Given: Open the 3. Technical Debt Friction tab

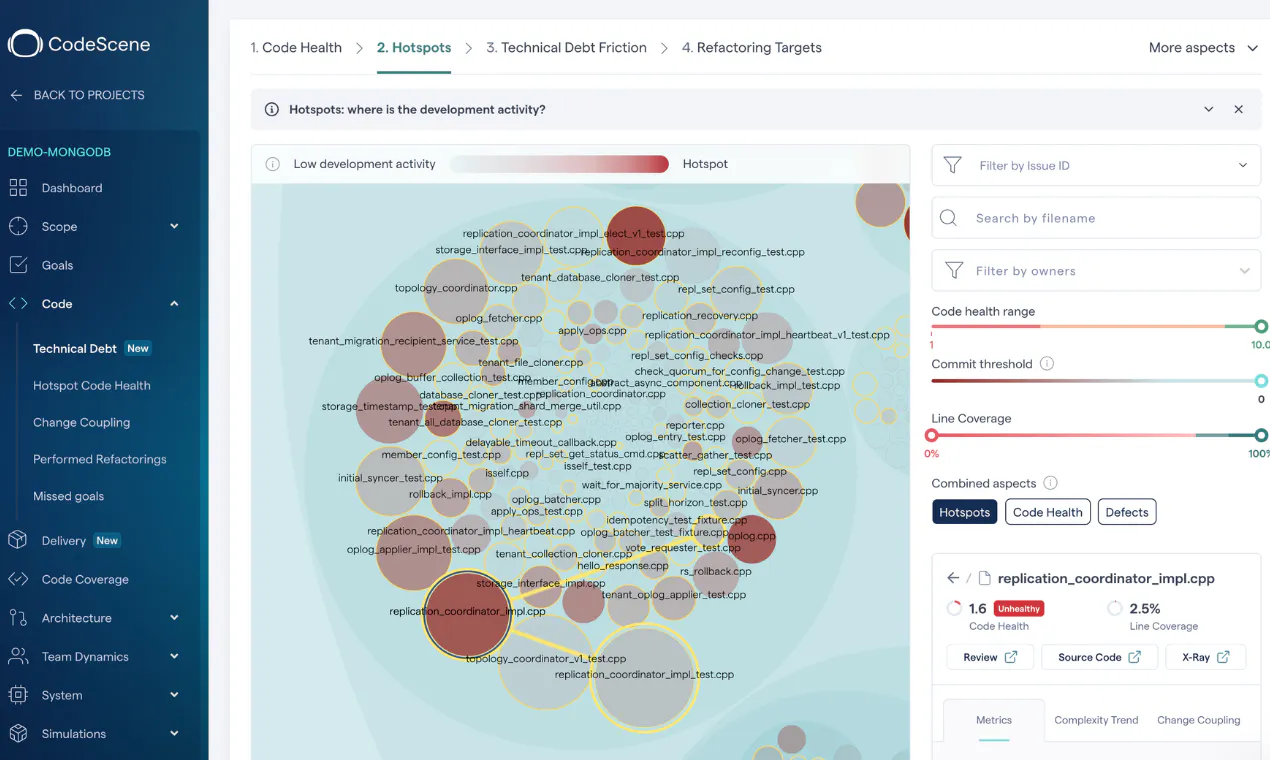Looking at the screenshot, I should [x=566, y=47].
